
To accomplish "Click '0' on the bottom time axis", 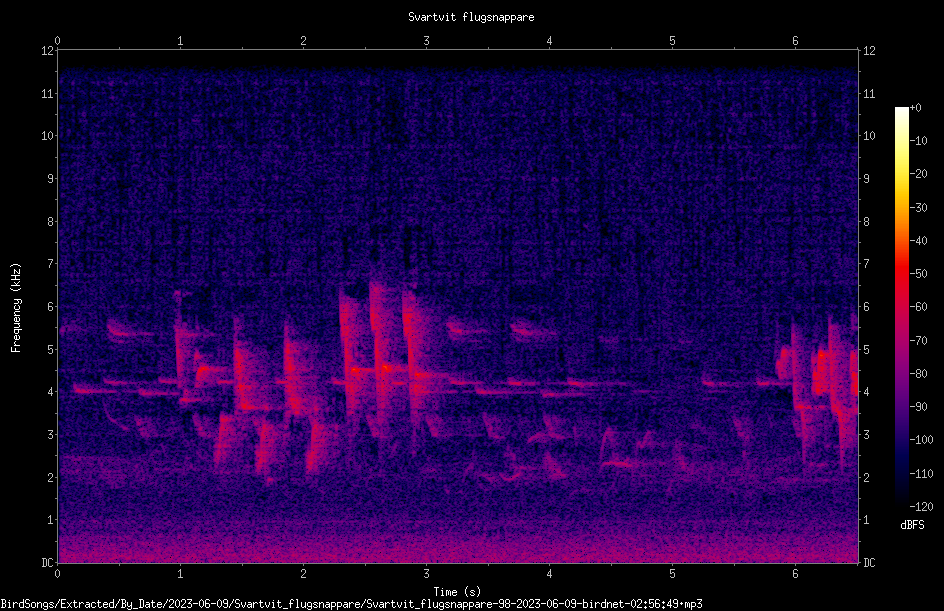I will pyautogui.click(x=57, y=574).
